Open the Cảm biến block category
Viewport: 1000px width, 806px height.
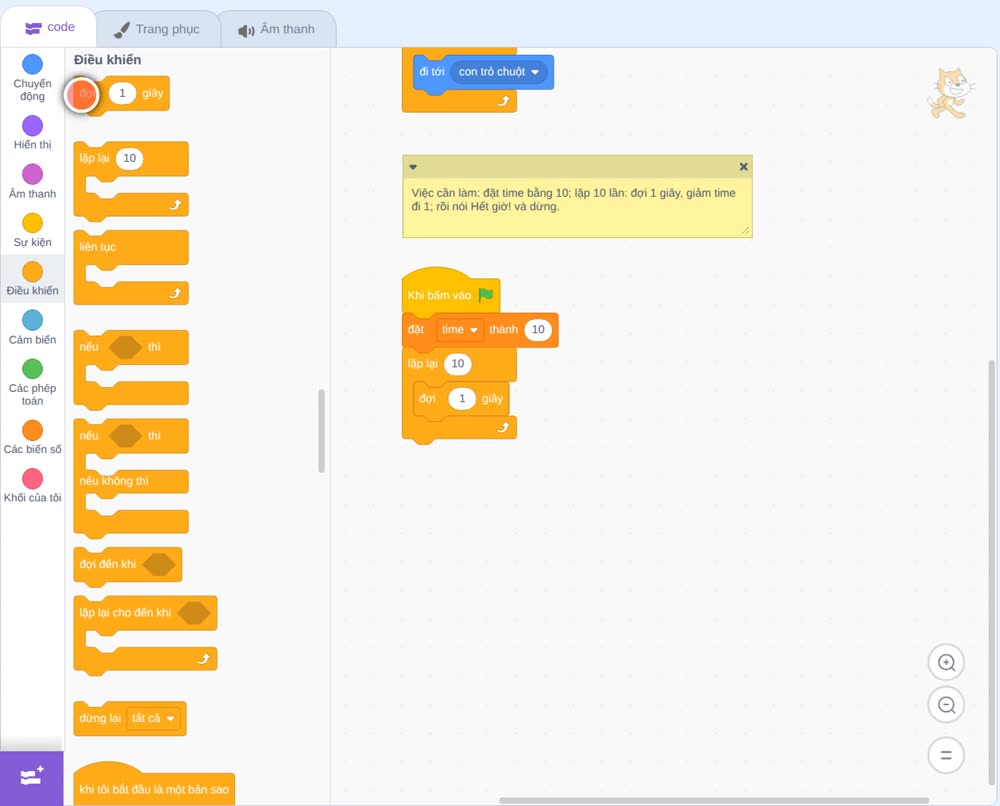point(32,328)
